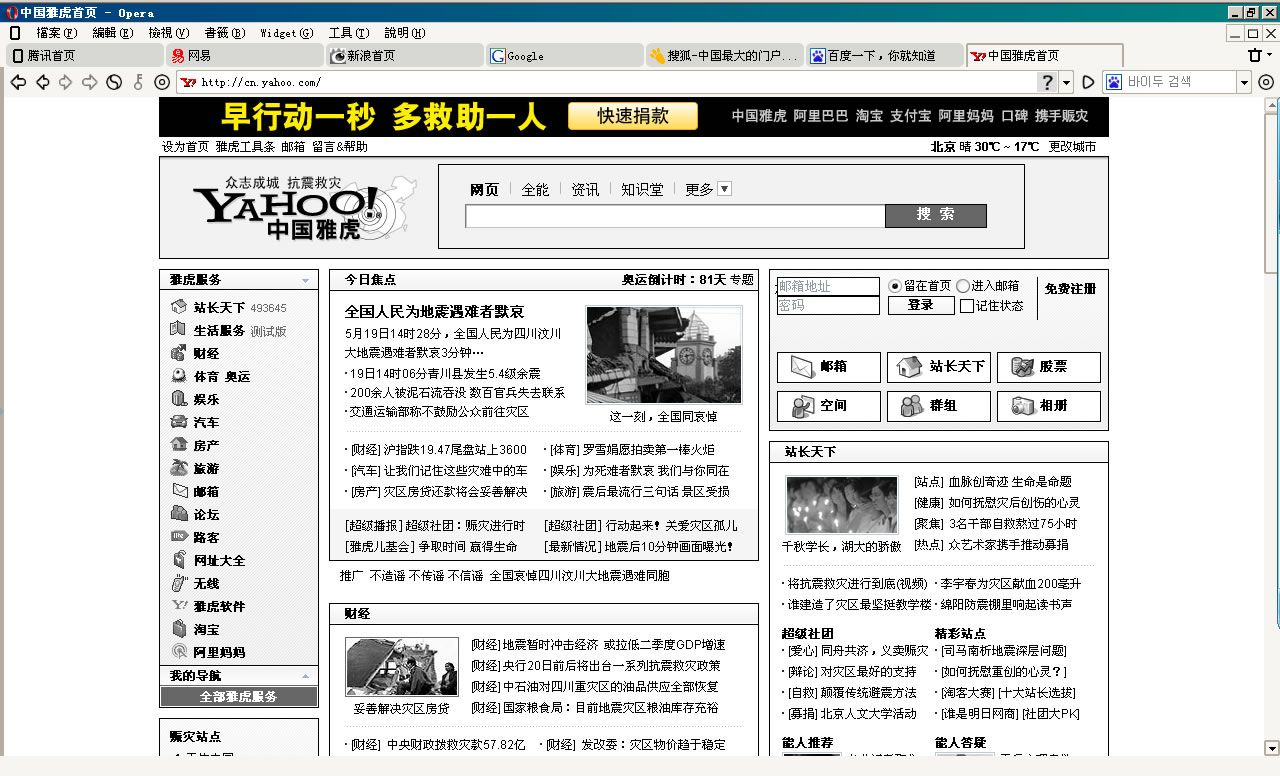Click the 更改城市 weather link

pos(1072,147)
